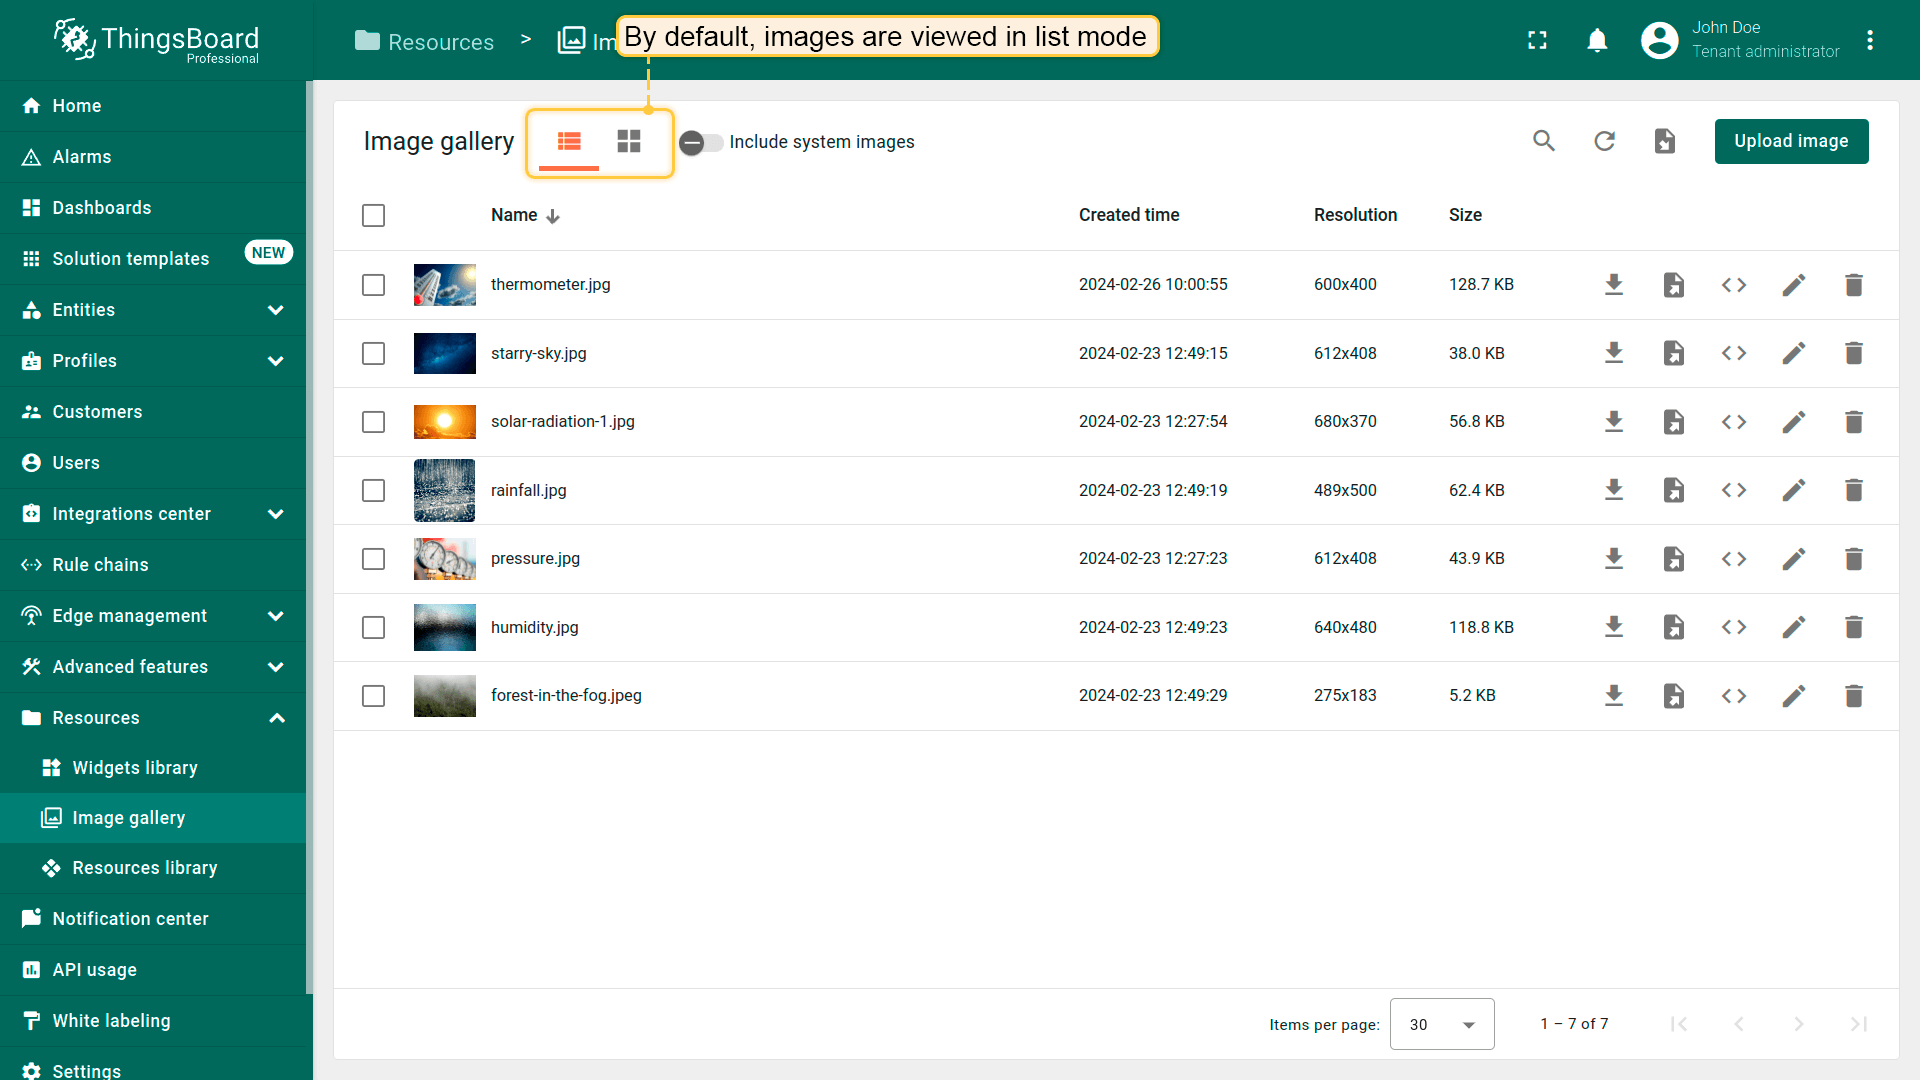
Task: Open Widgets library in sidebar
Action: point(135,768)
